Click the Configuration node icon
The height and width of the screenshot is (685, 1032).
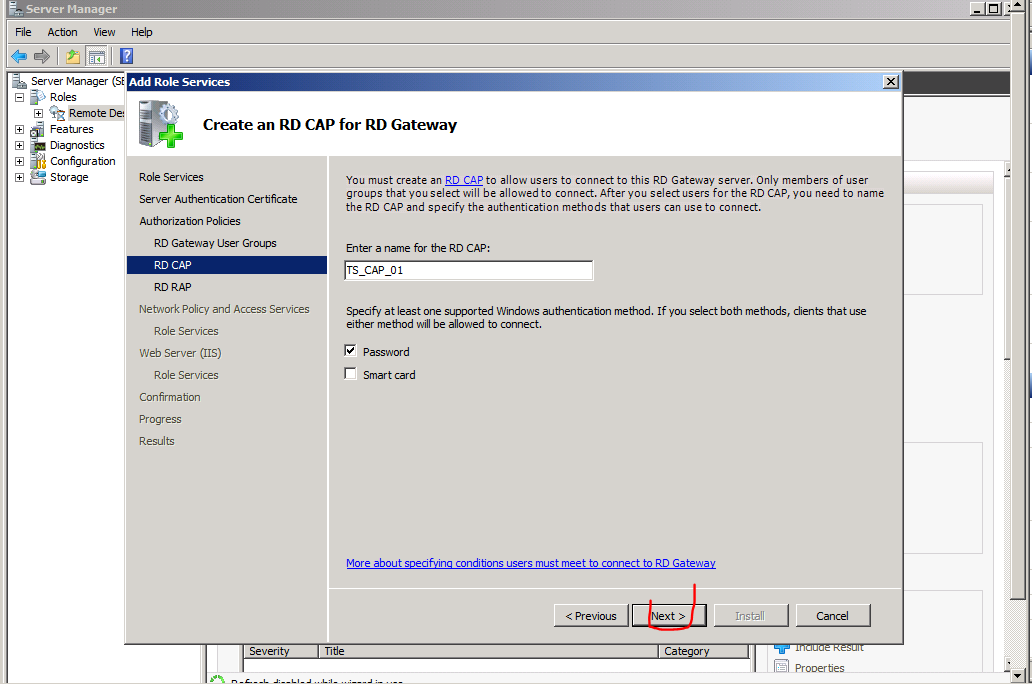(x=38, y=161)
